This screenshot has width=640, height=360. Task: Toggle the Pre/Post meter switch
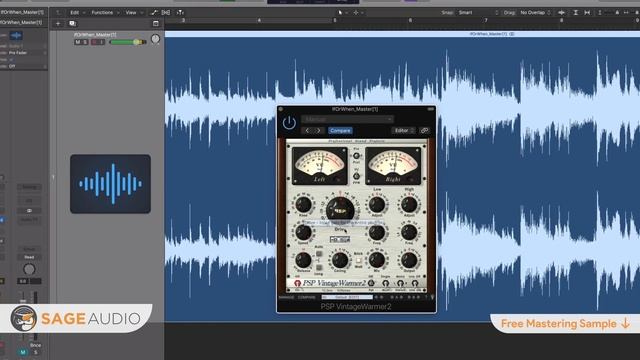pyautogui.click(x=356, y=156)
